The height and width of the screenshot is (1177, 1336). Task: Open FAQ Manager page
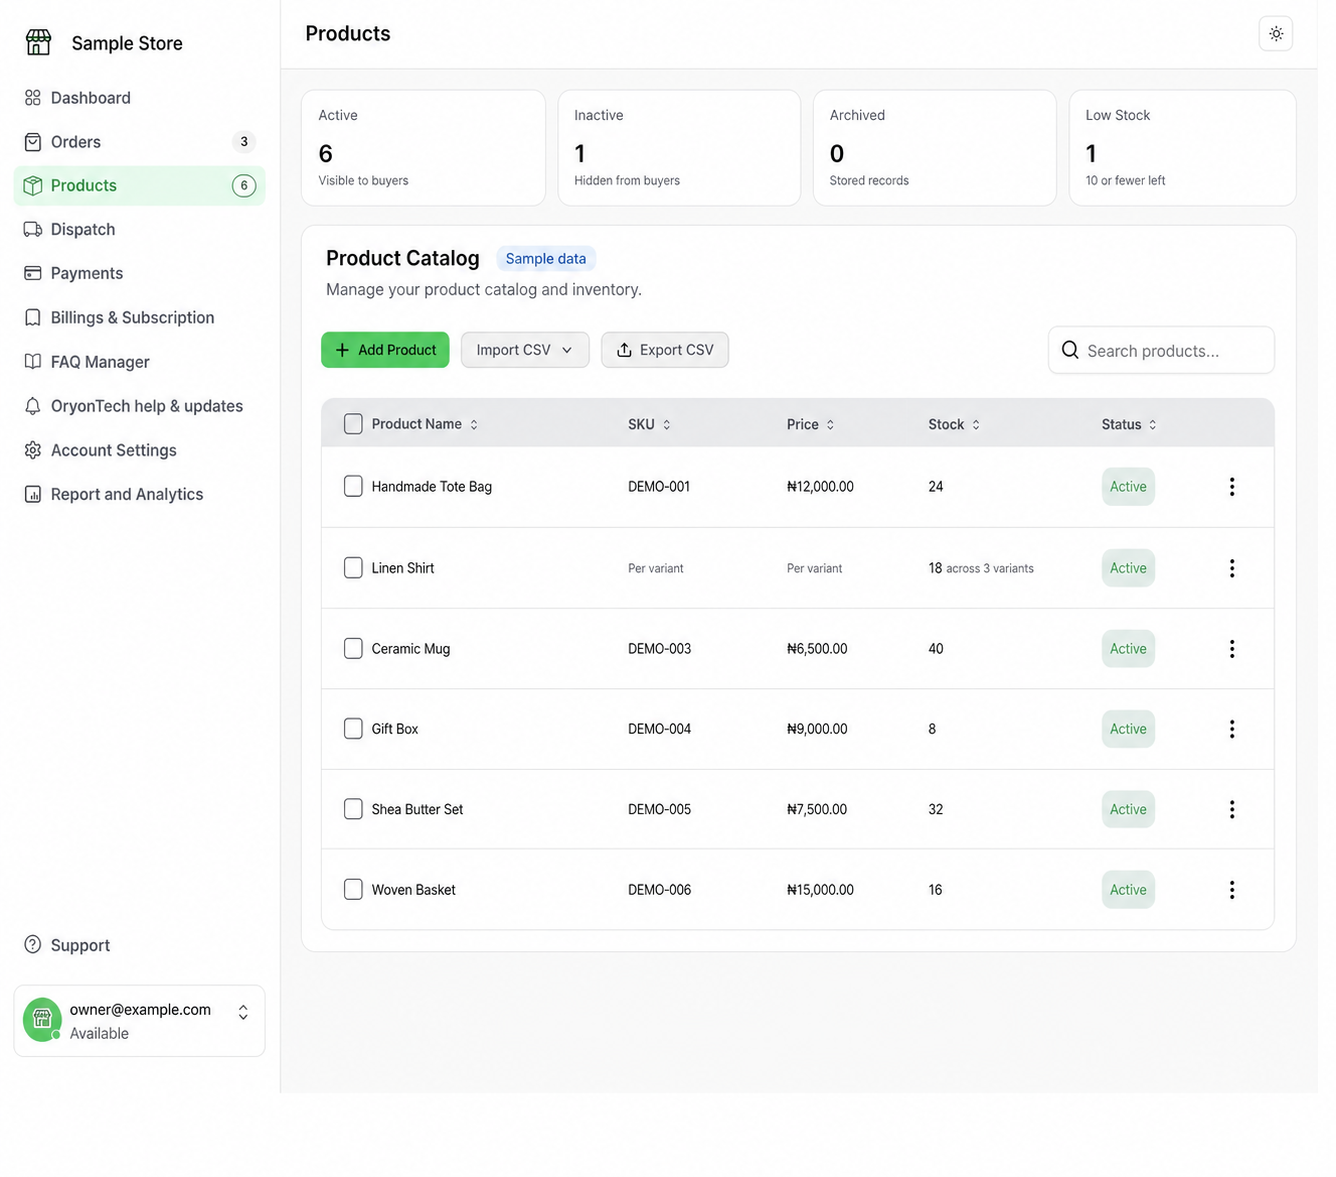pyautogui.click(x=139, y=362)
